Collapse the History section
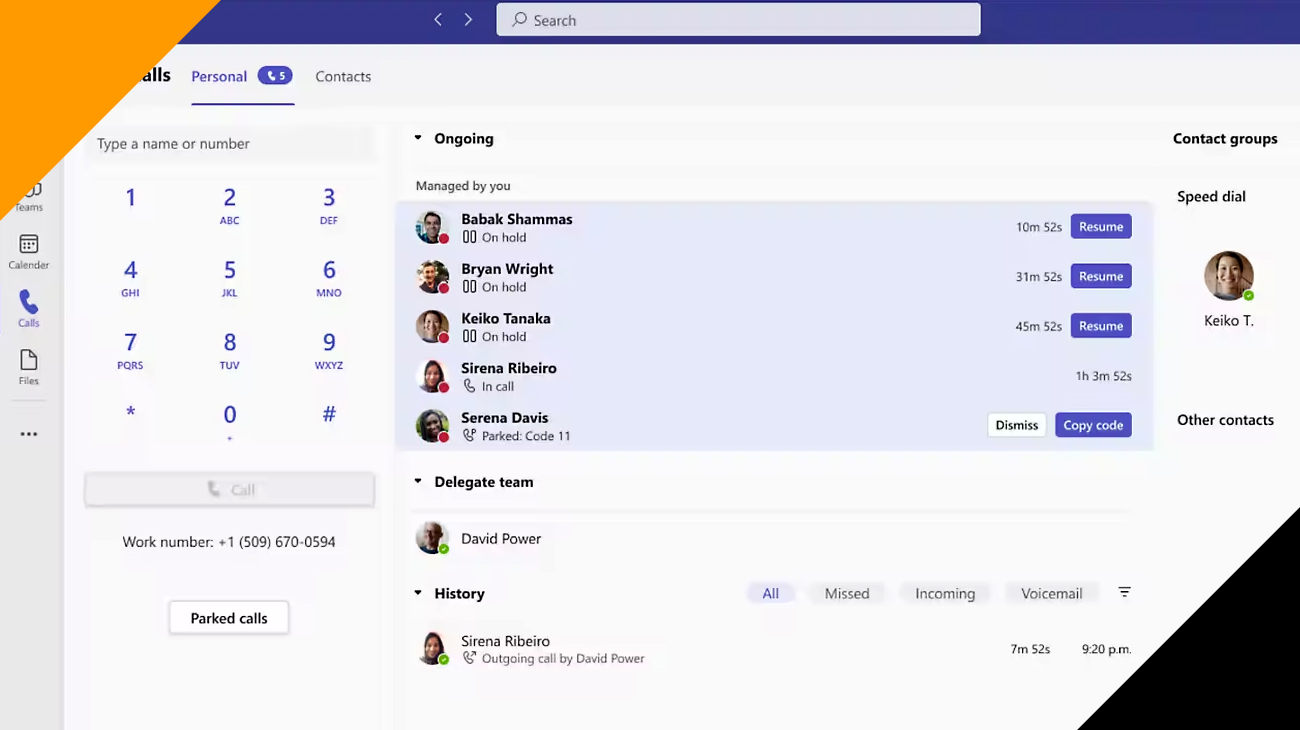The height and width of the screenshot is (730, 1300). click(x=418, y=593)
